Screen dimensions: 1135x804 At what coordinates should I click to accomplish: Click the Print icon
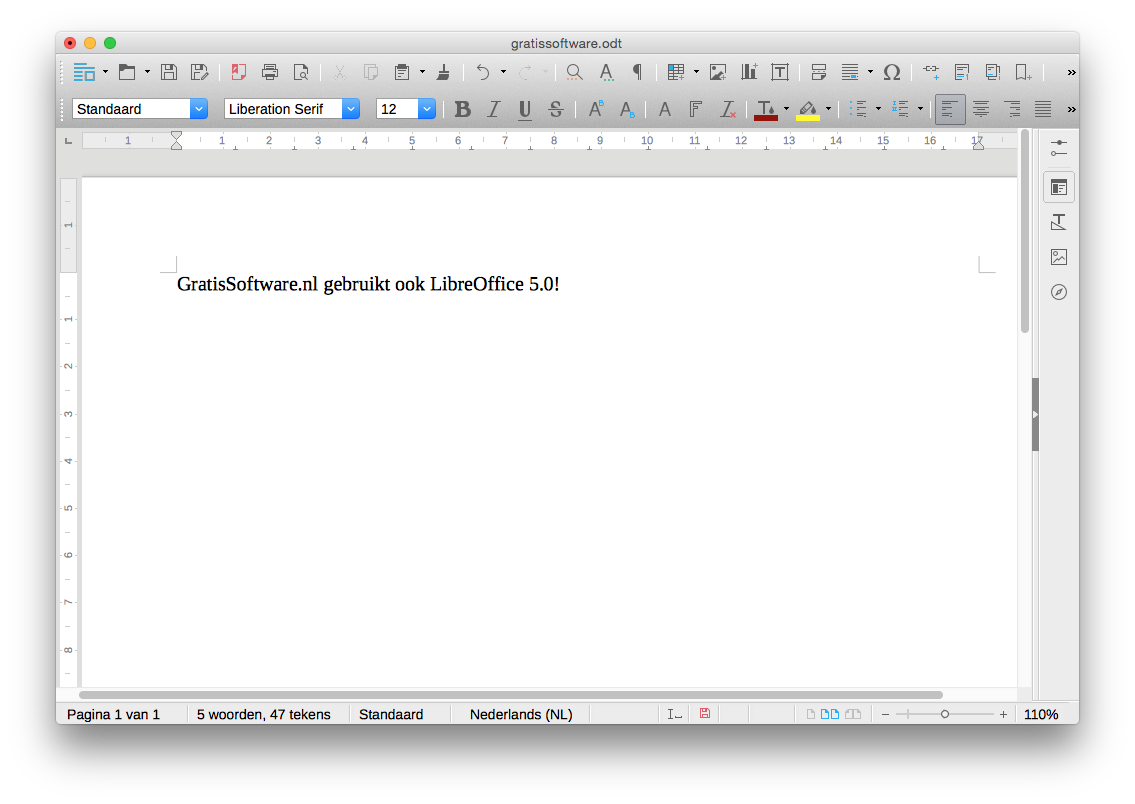point(269,72)
